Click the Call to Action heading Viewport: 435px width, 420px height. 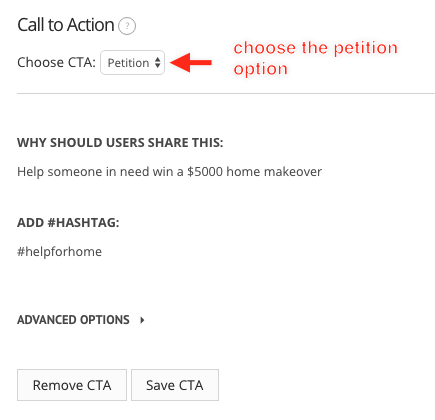66,25
